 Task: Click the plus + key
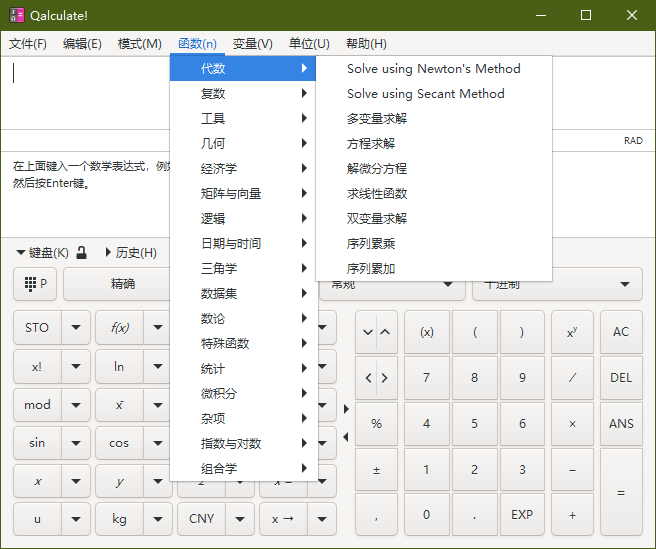[x=572, y=515]
